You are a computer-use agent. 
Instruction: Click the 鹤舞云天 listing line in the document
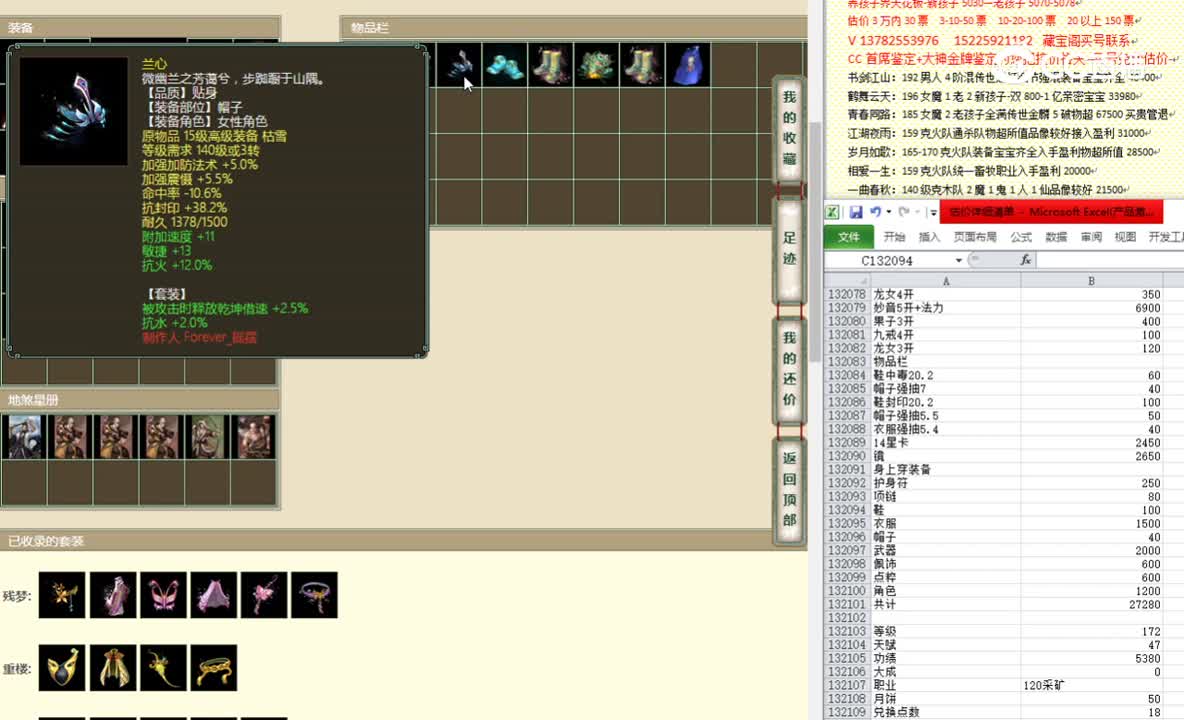992,96
